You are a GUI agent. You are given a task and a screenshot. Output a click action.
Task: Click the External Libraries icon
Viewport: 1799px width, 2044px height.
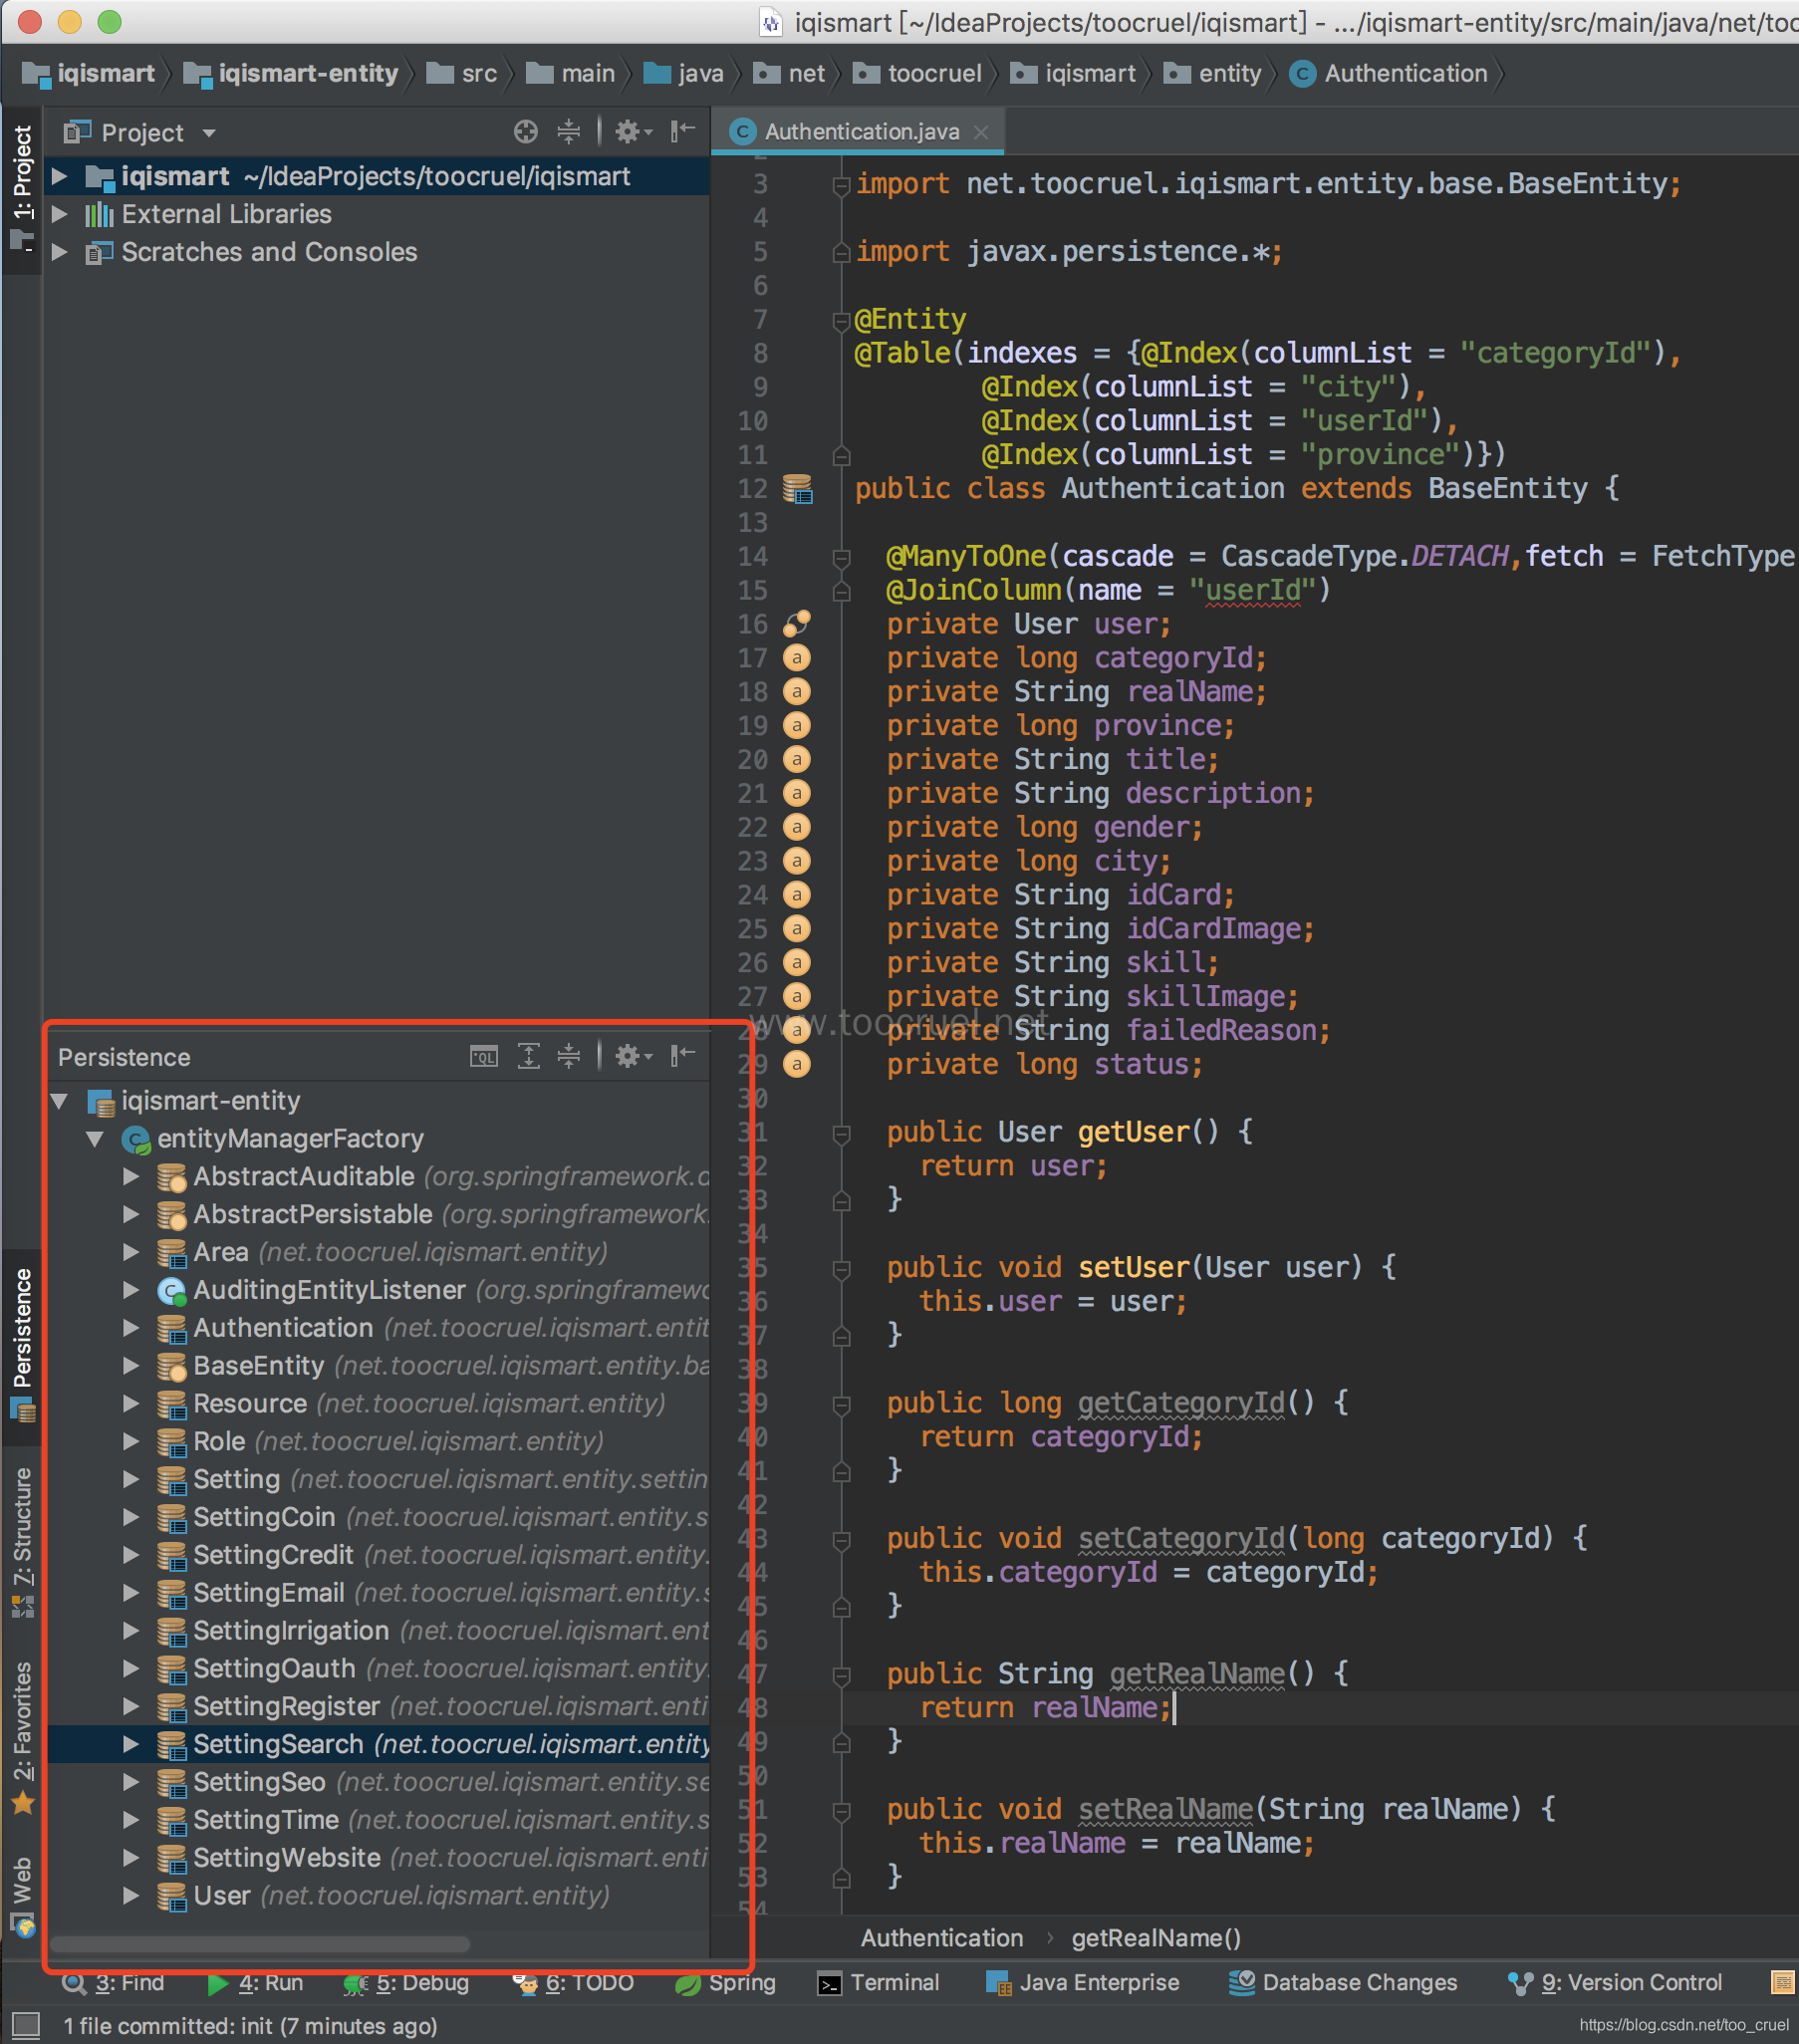click(x=99, y=215)
